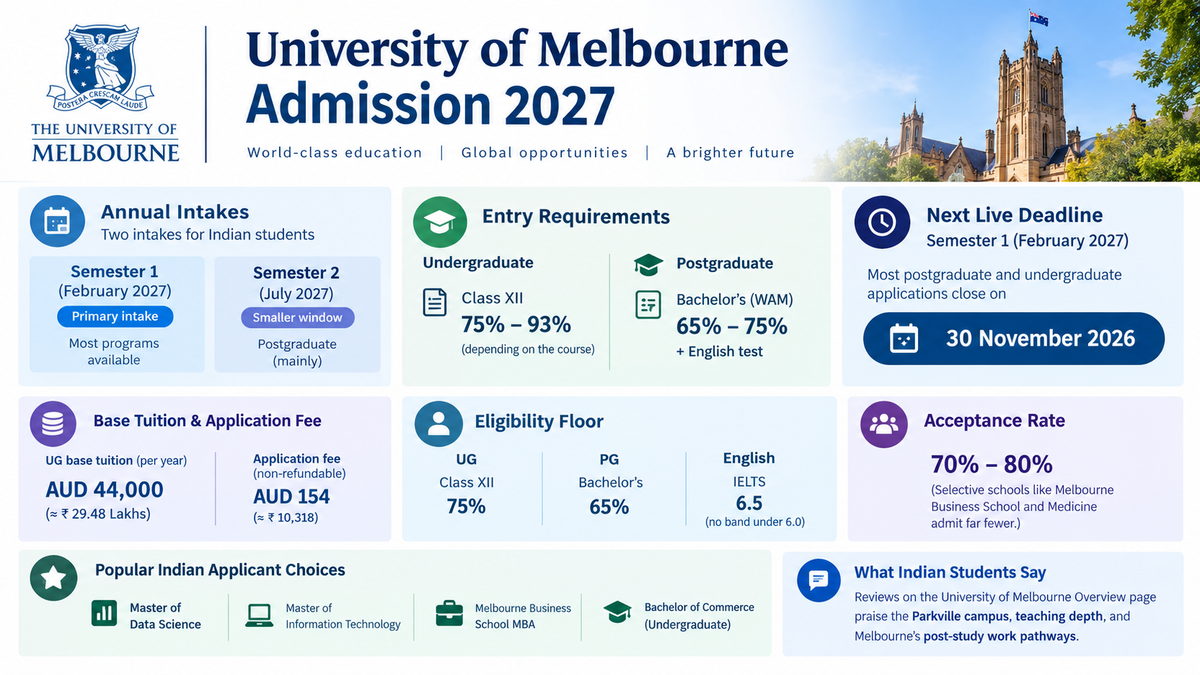Click the Next Live Deadline heading
Image resolution: width=1200 pixels, height=675 pixels.
[x=1014, y=215]
